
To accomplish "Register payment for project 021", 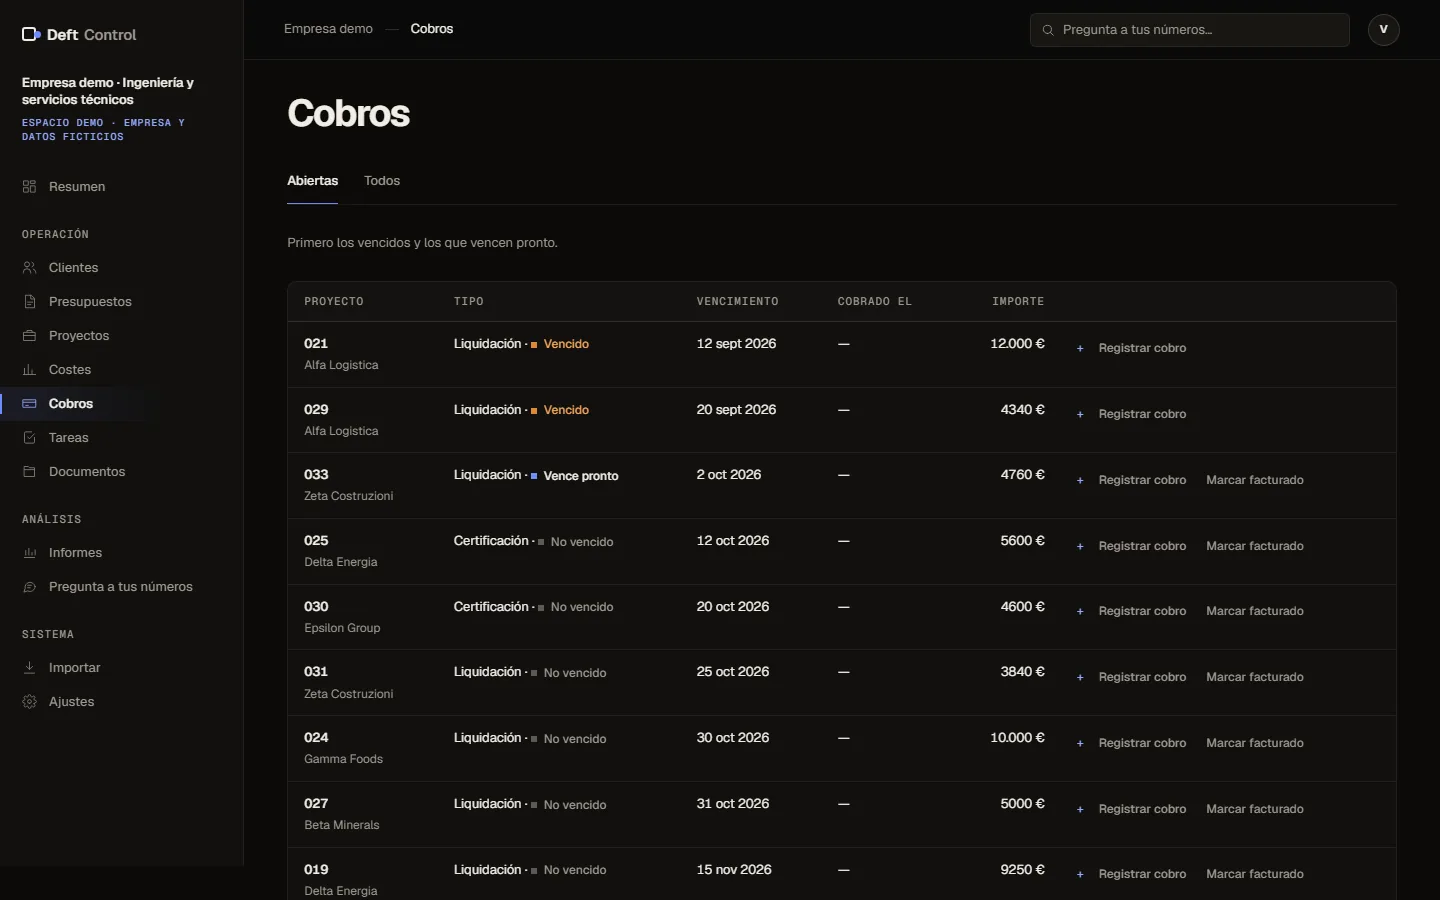I will point(1131,348).
